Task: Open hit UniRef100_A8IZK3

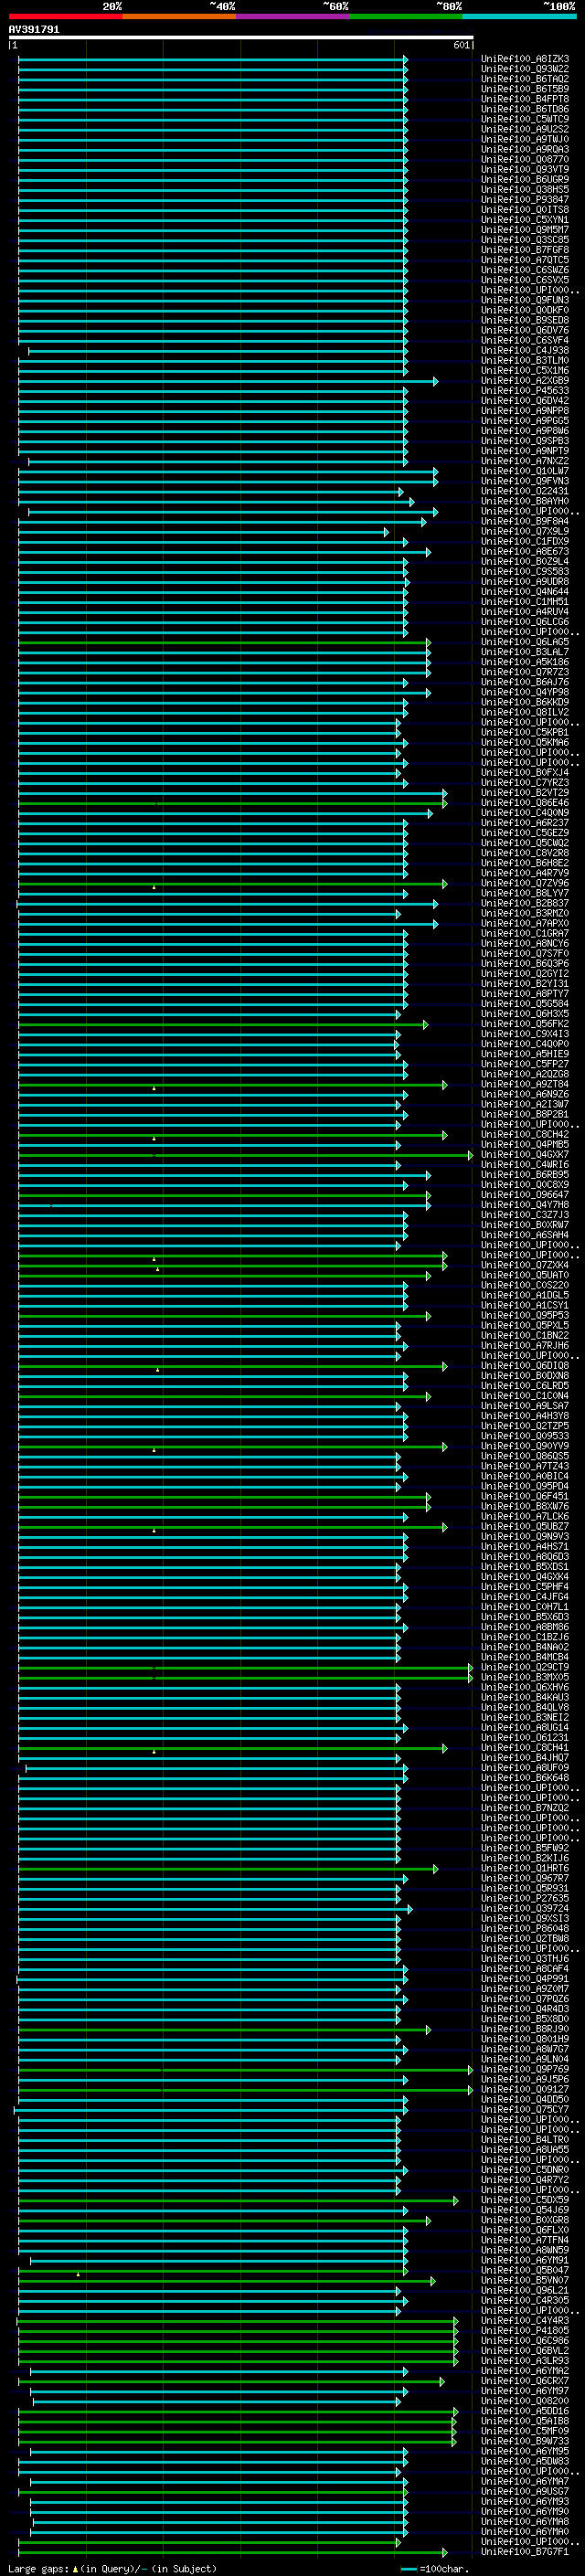Action: pos(524,59)
